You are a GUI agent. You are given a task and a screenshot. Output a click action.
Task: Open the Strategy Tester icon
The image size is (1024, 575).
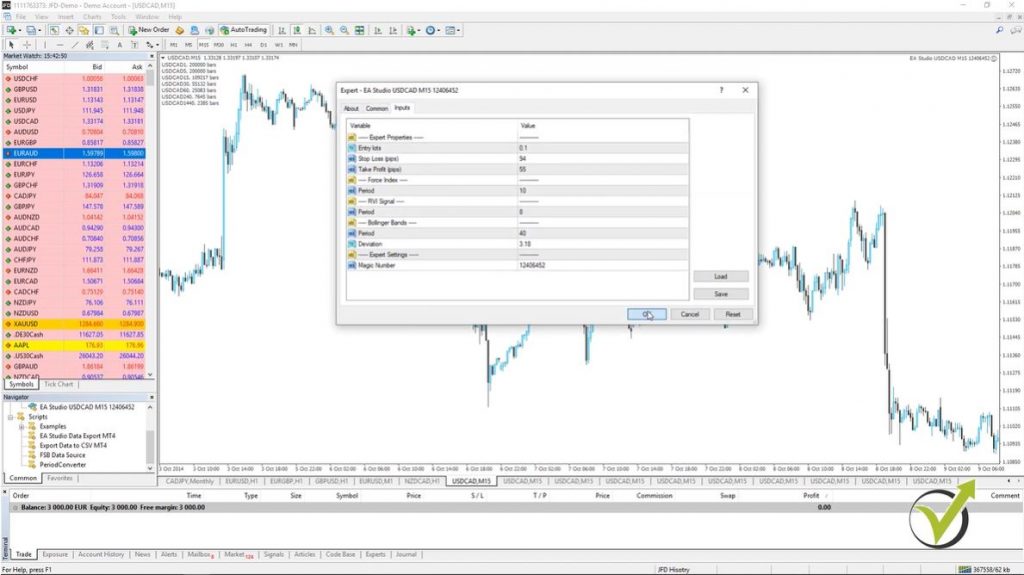click(x=114, y=30)
